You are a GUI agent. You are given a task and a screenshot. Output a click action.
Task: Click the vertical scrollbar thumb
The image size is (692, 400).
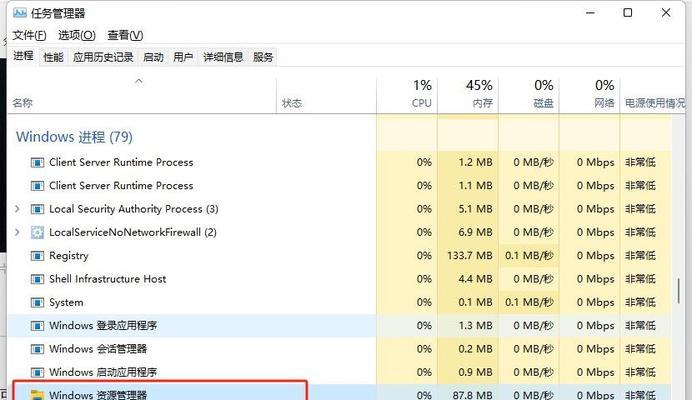[x=679, y=291]
